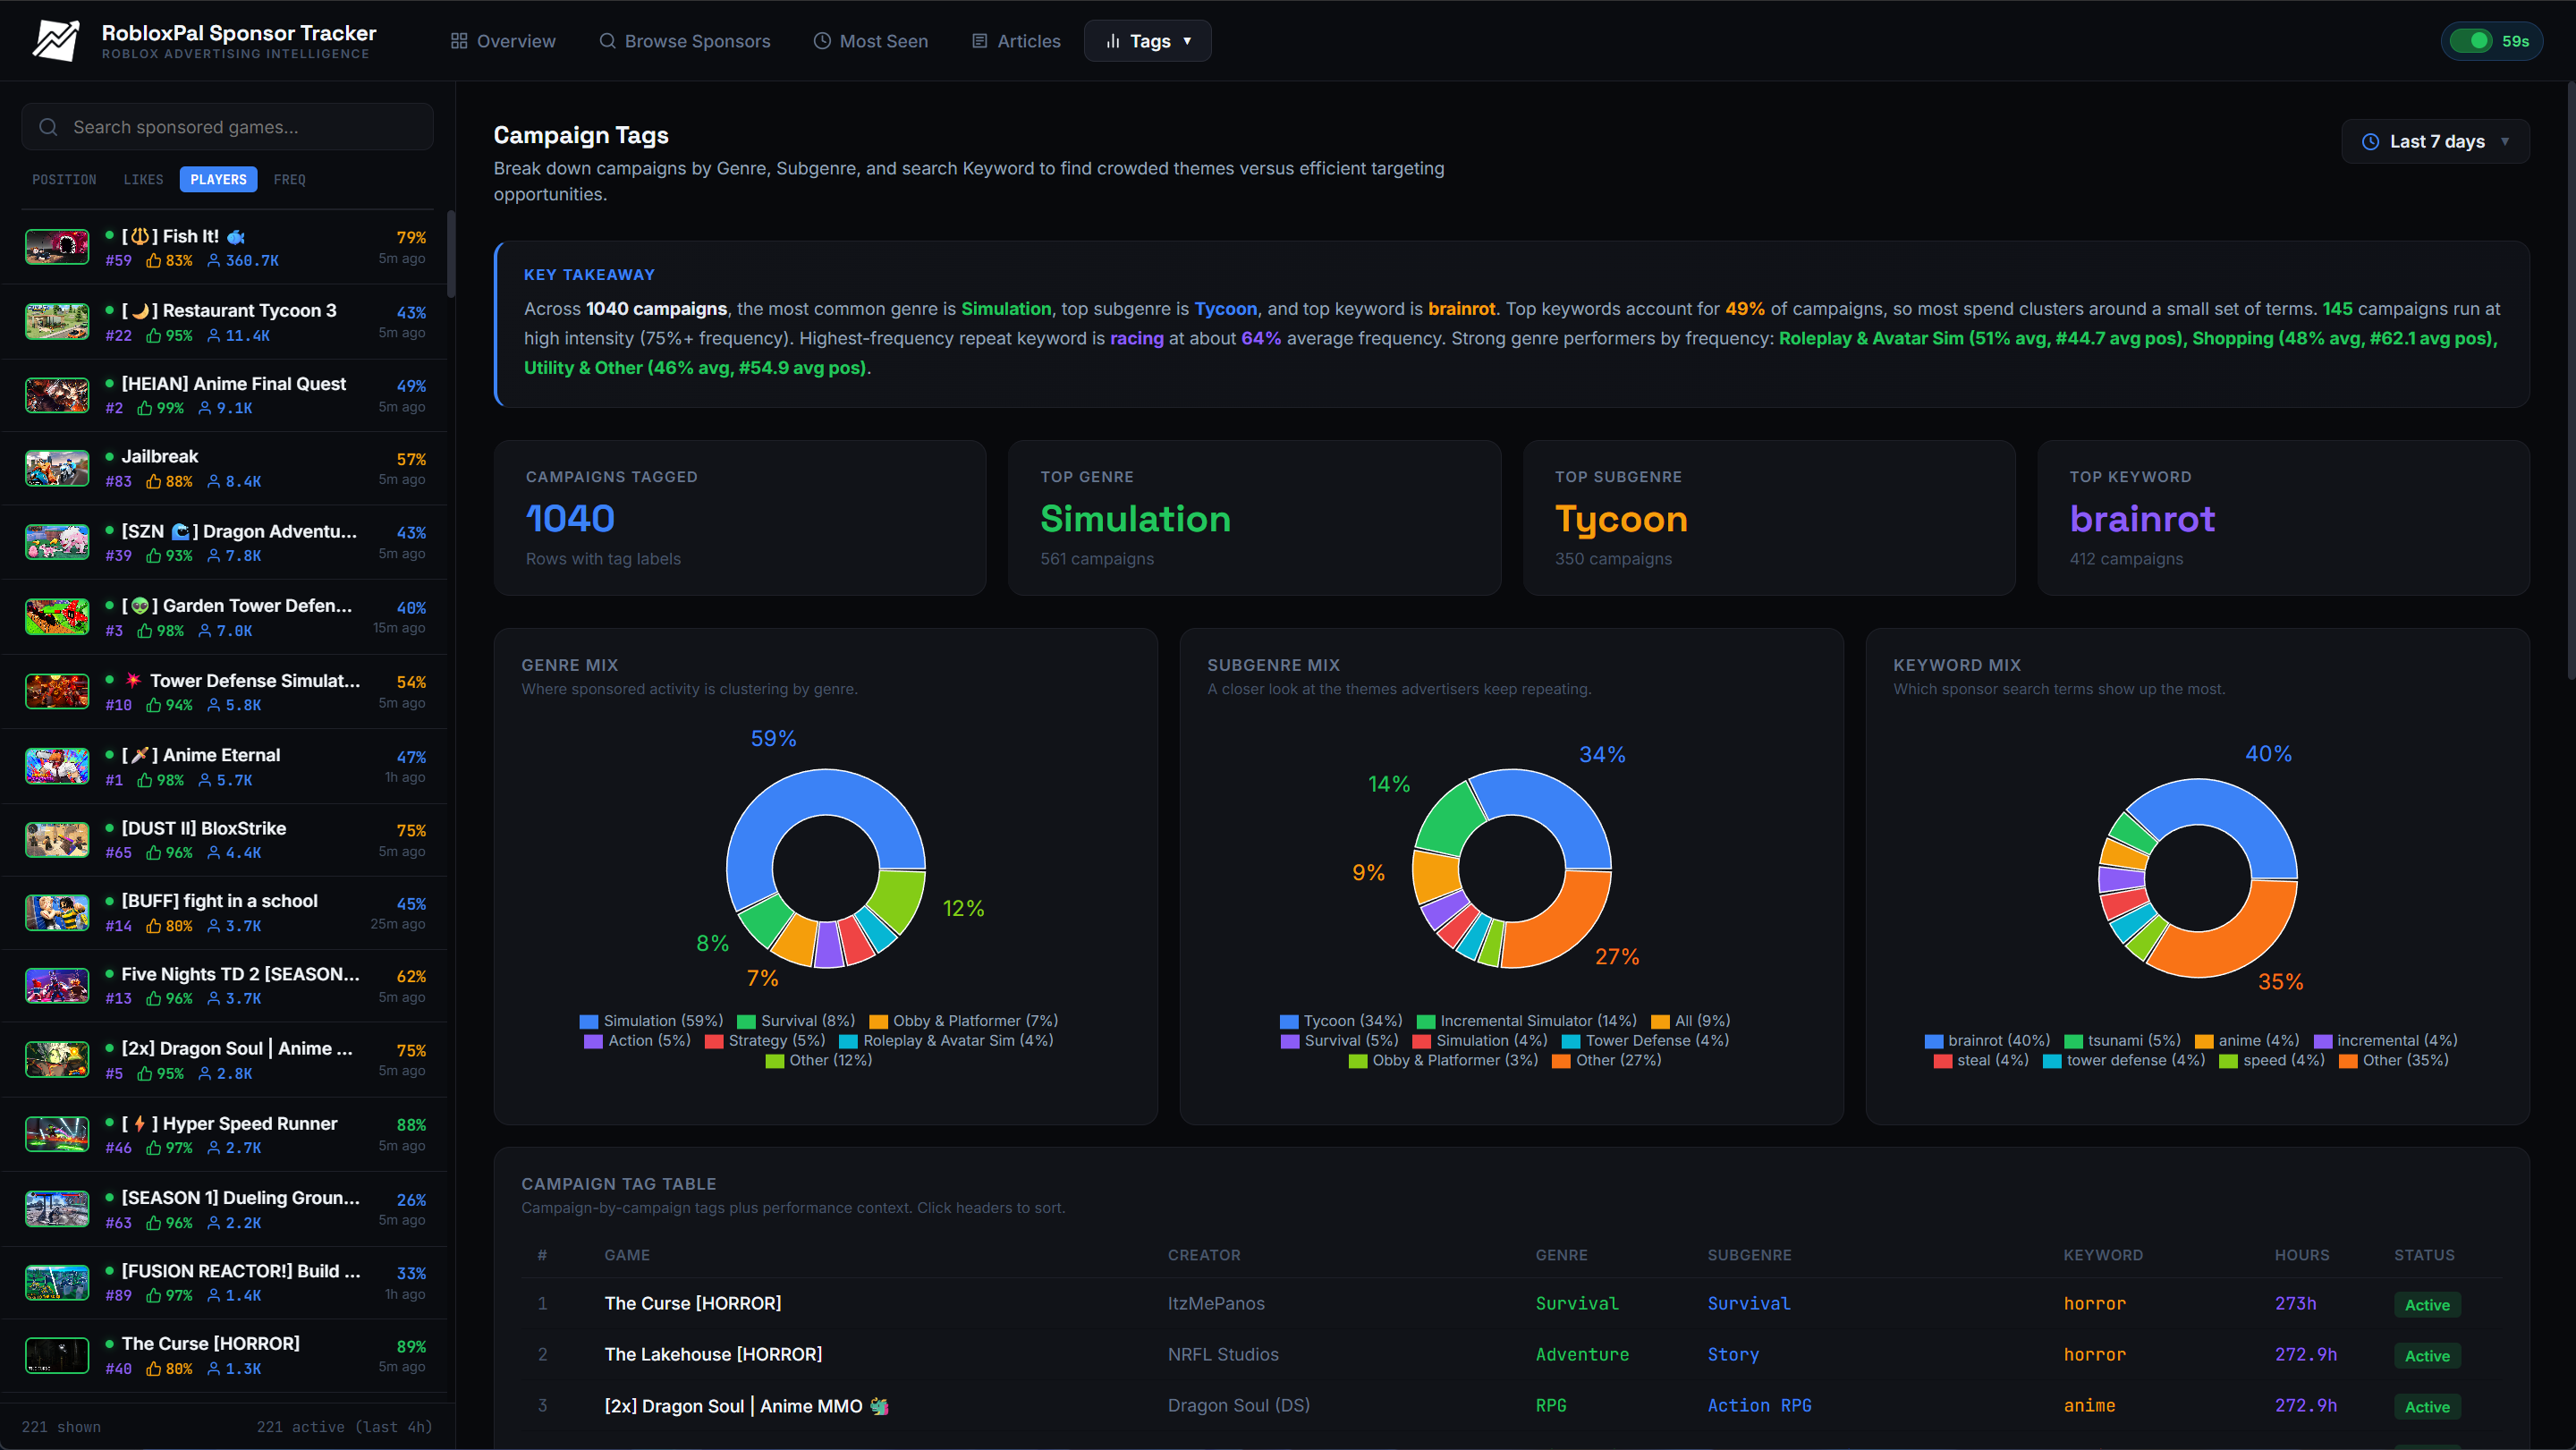
Task: Click thumbs-up icon on Fish It! entry
Action: (154, 261)
